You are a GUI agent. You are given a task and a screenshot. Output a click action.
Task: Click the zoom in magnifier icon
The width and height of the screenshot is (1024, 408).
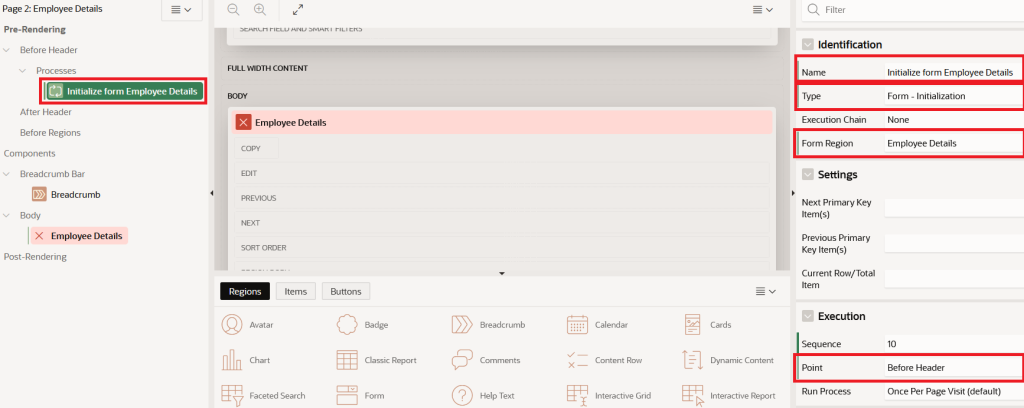click(x=260, y=9)
